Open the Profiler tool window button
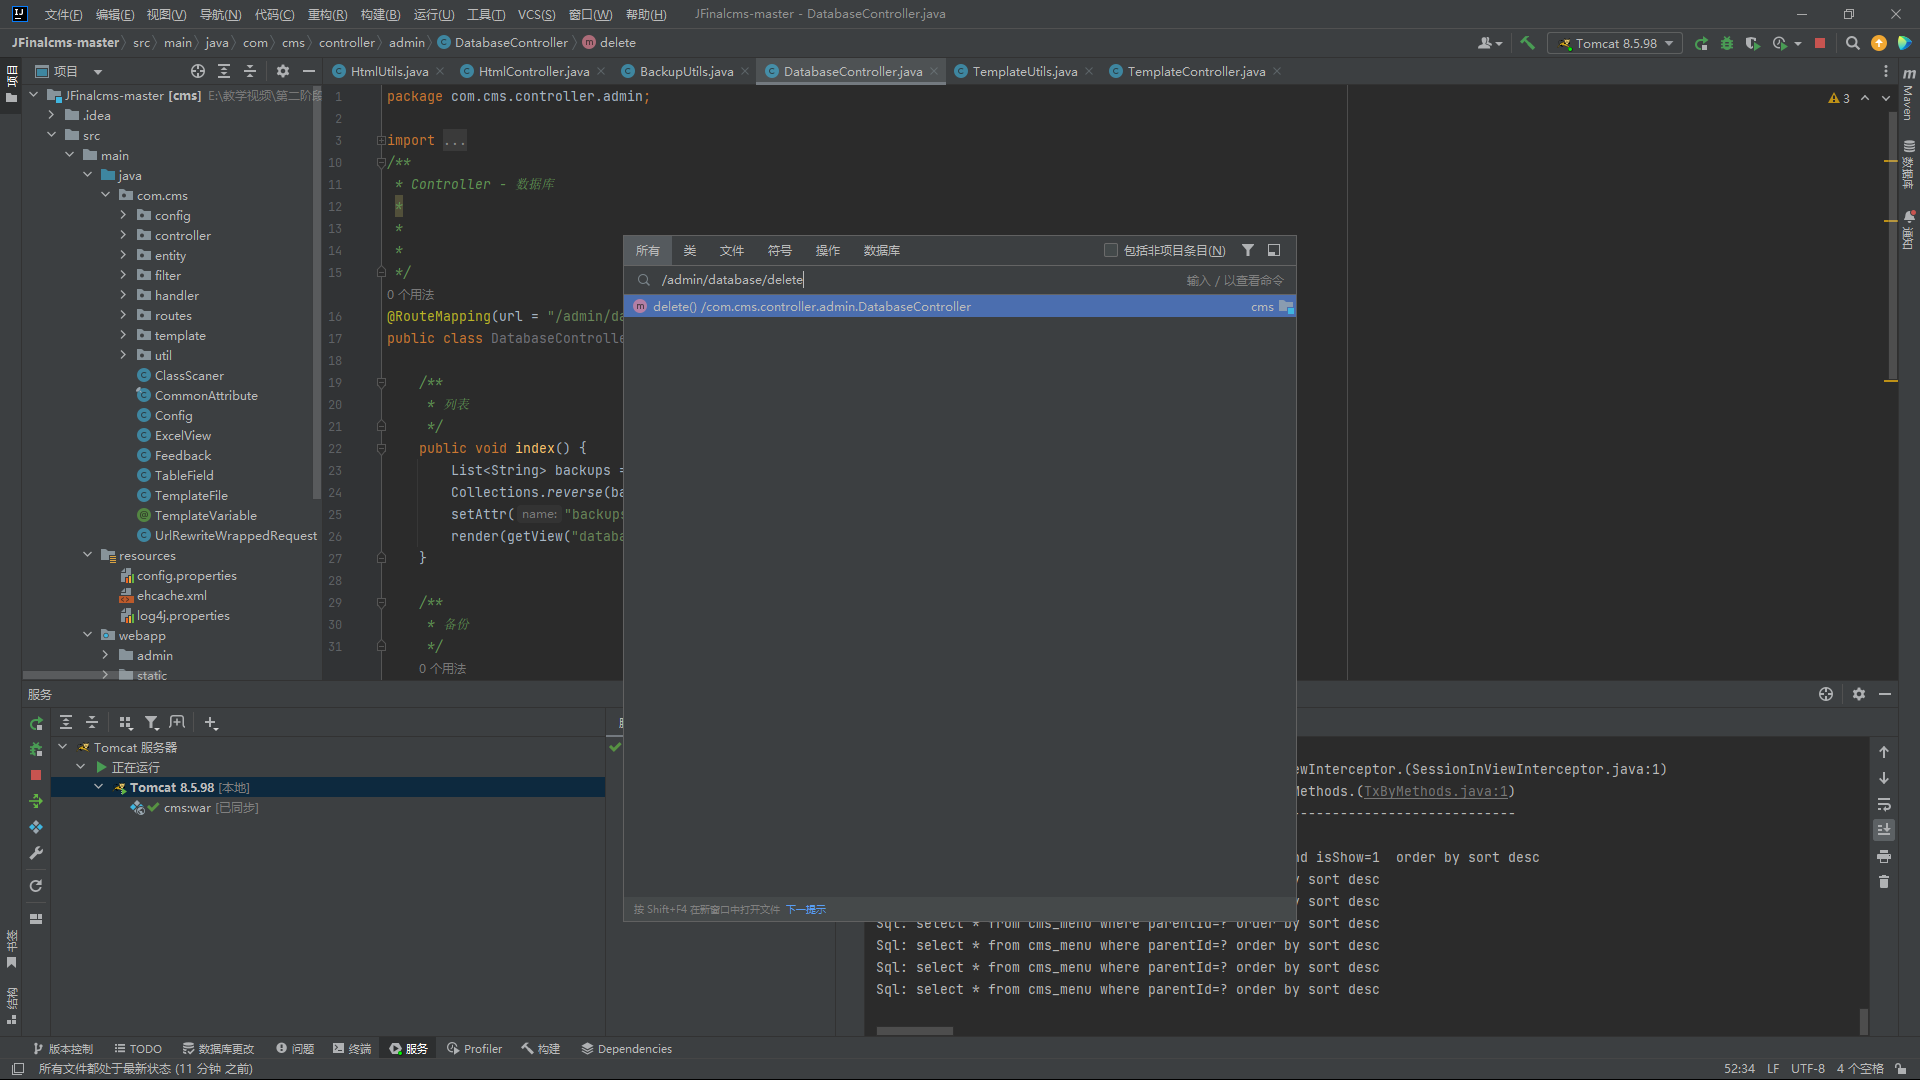 tap(475, 1048)
